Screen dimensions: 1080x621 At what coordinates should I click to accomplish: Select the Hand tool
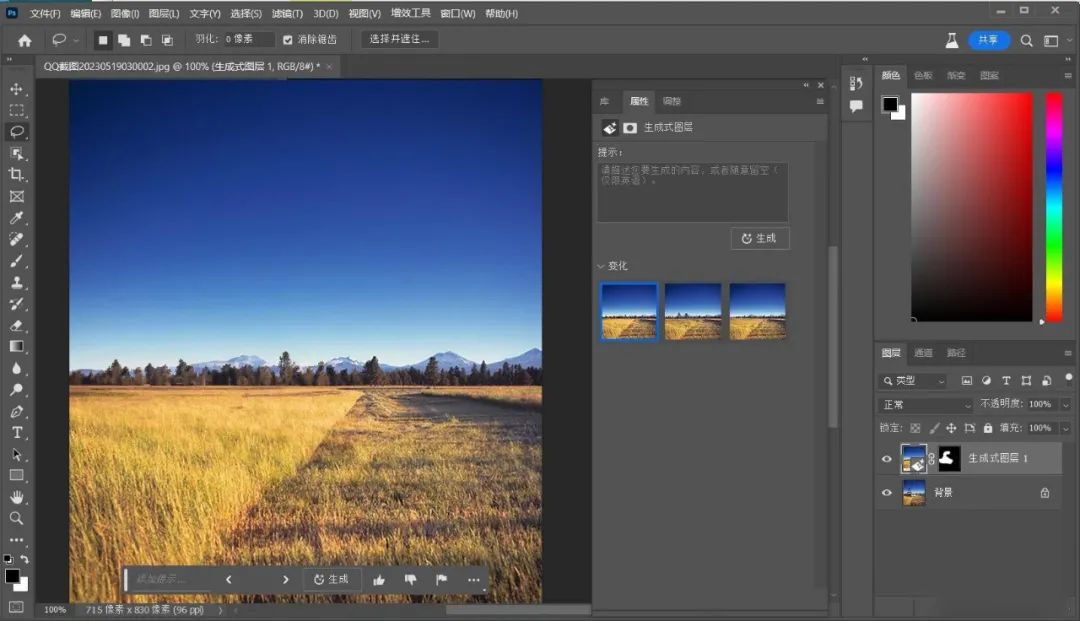tap(17, 497)
